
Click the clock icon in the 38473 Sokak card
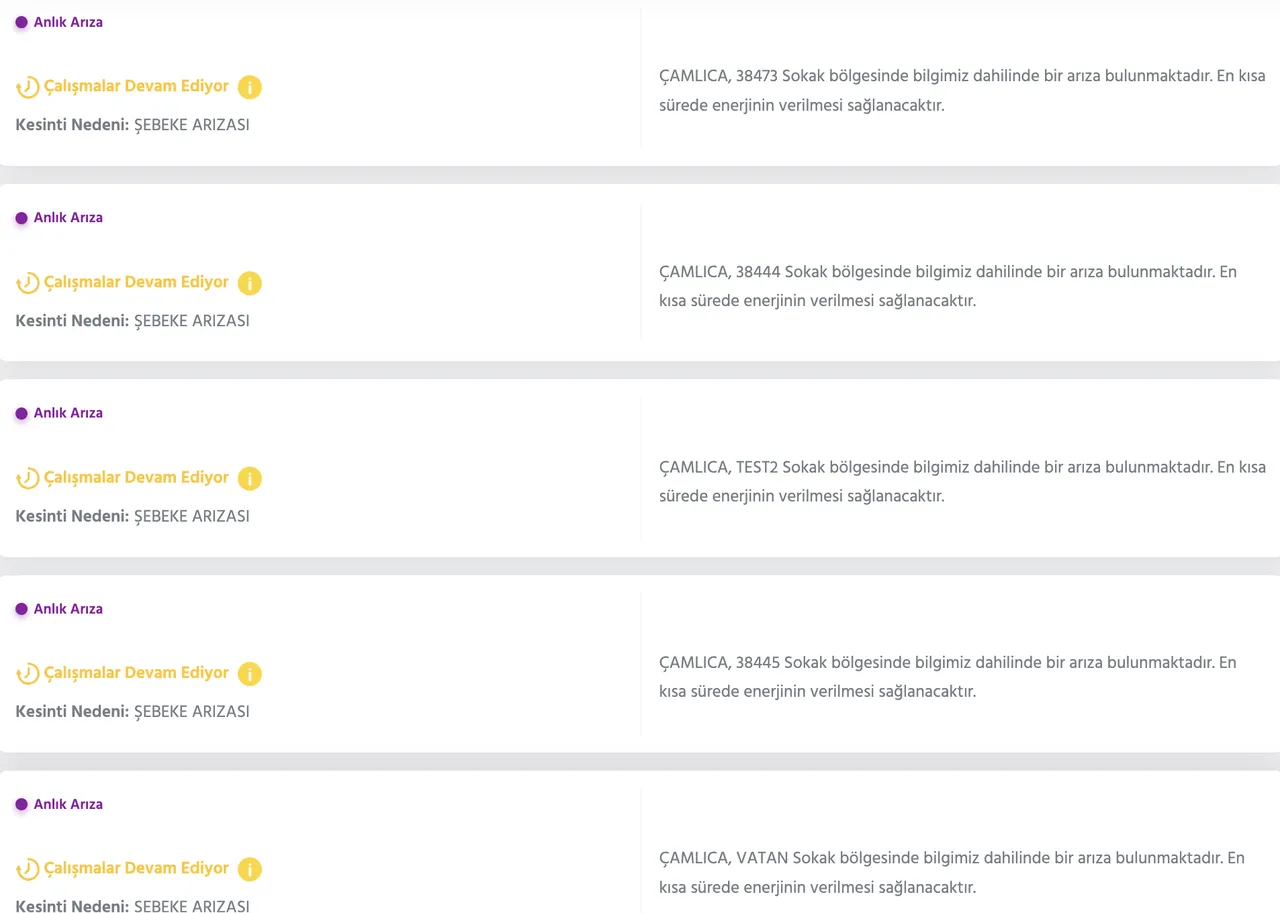coord(28,87)
